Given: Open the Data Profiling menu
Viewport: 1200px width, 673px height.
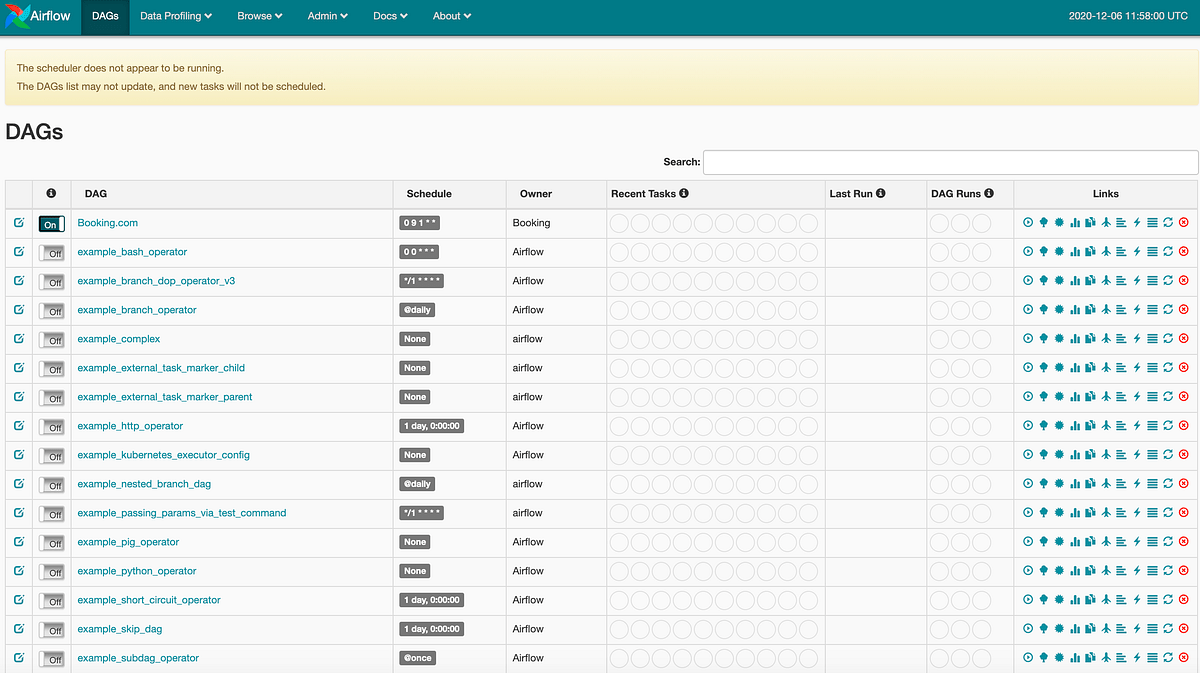Looking at the screenshot, I should (175, 16).
